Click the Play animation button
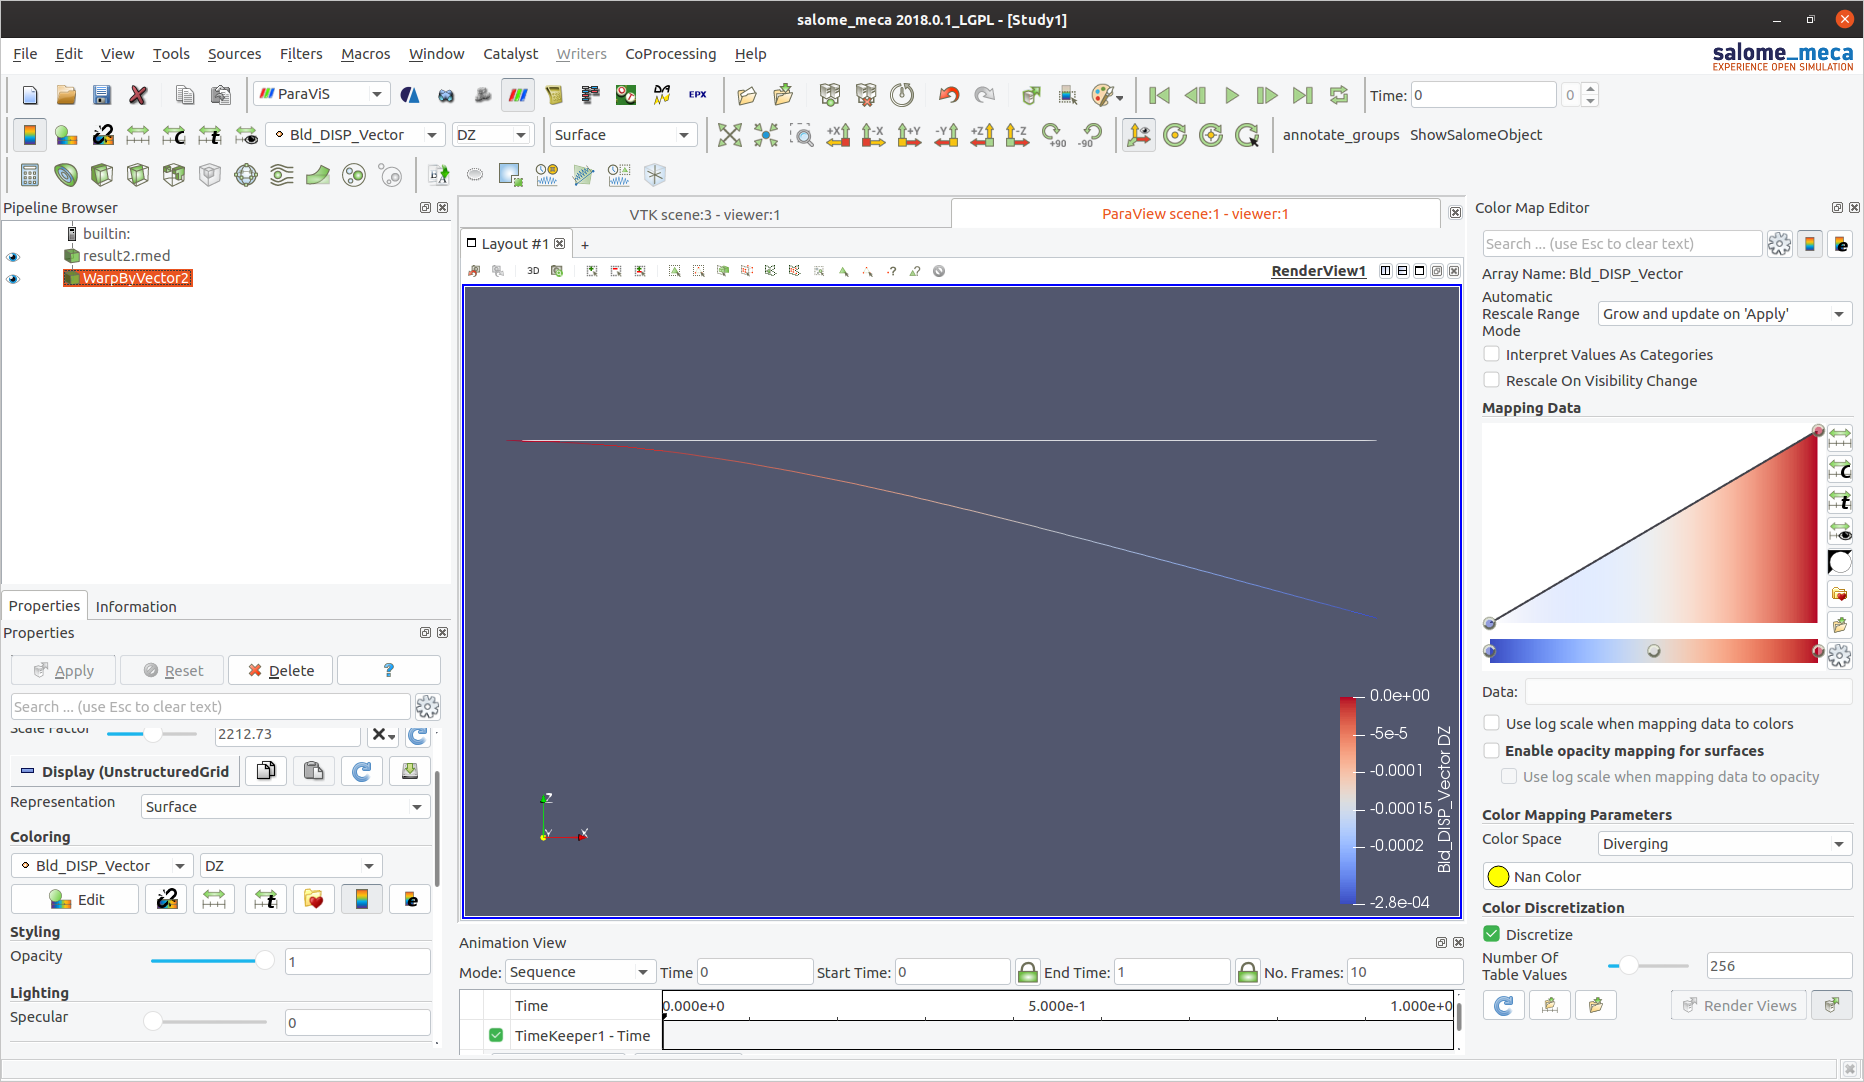 click(1231, 95)
